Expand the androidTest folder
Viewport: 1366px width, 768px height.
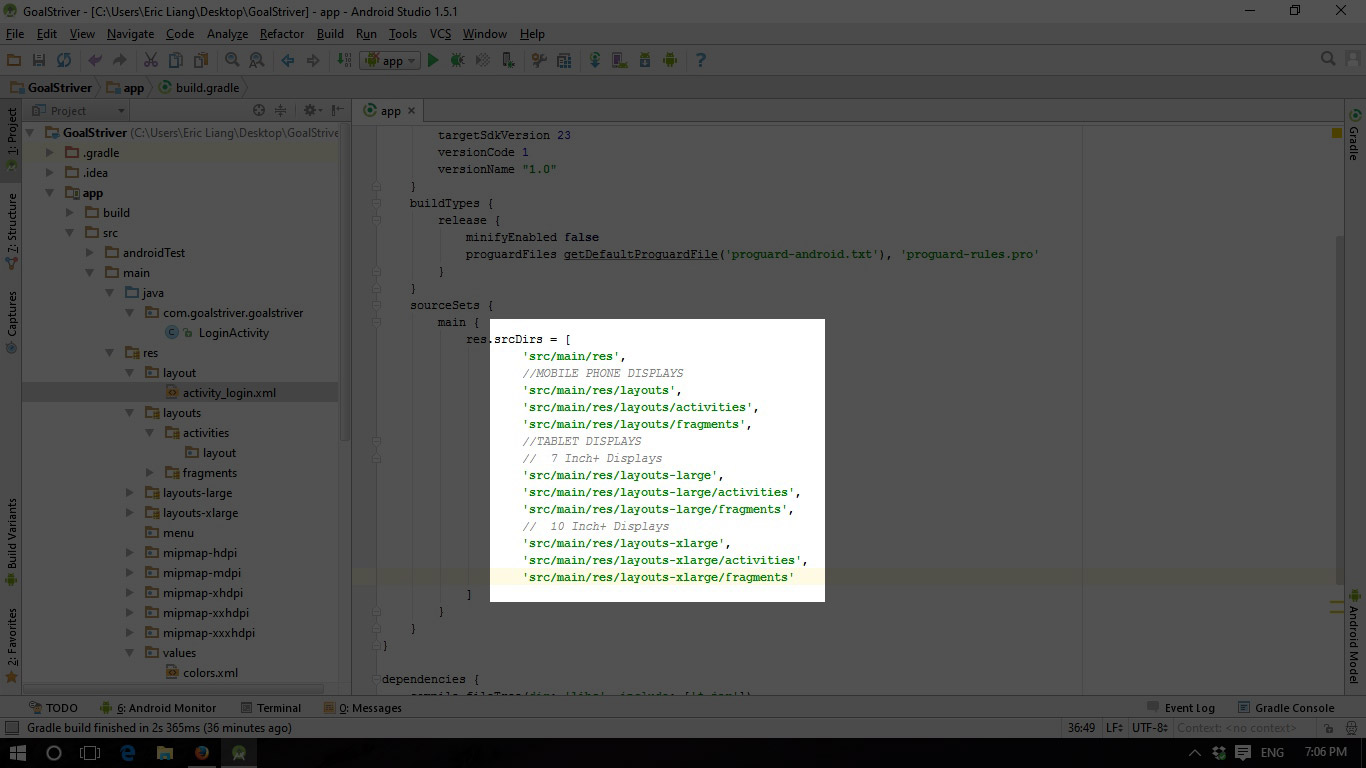pyautogui.click(x=90, y=253)
